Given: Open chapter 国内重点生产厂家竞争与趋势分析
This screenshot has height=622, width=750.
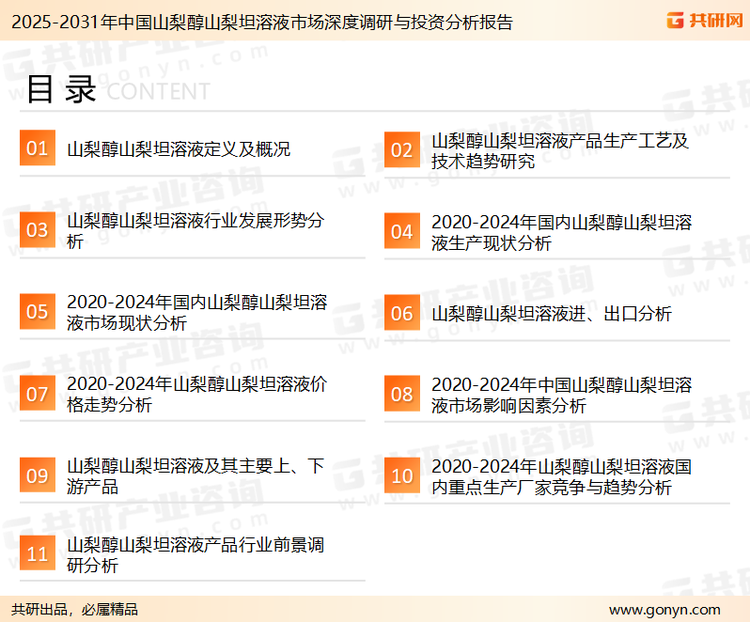Looking at the screenshot, I should 562,477.
